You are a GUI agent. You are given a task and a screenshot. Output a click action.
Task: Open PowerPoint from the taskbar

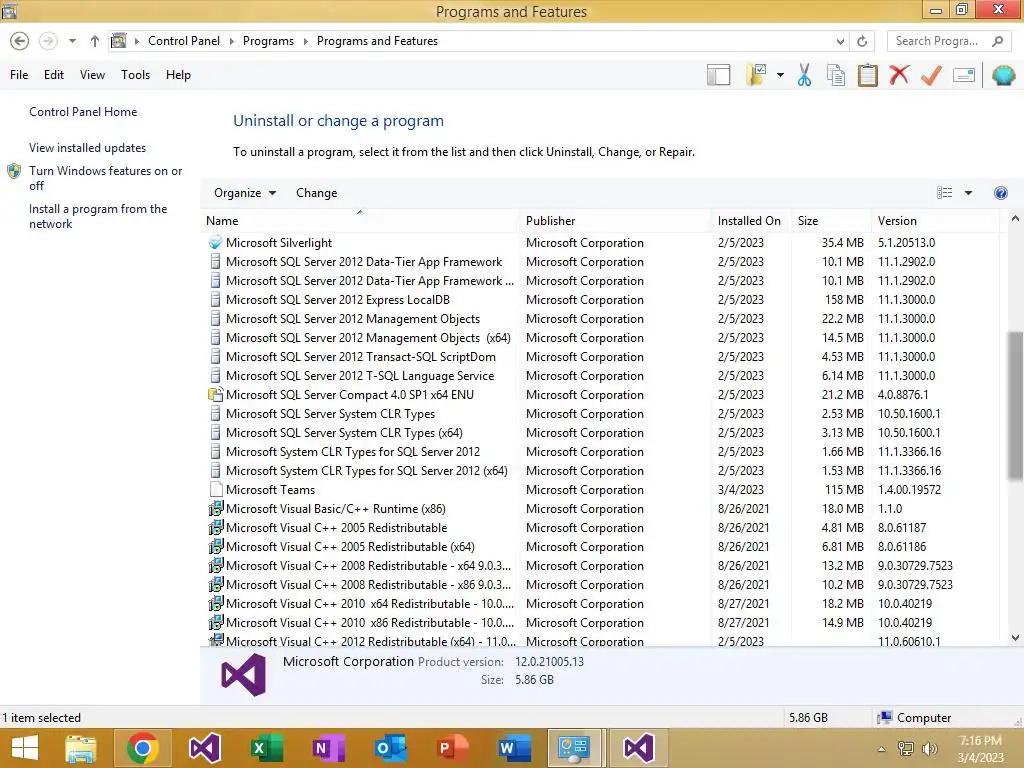(453, 748)
